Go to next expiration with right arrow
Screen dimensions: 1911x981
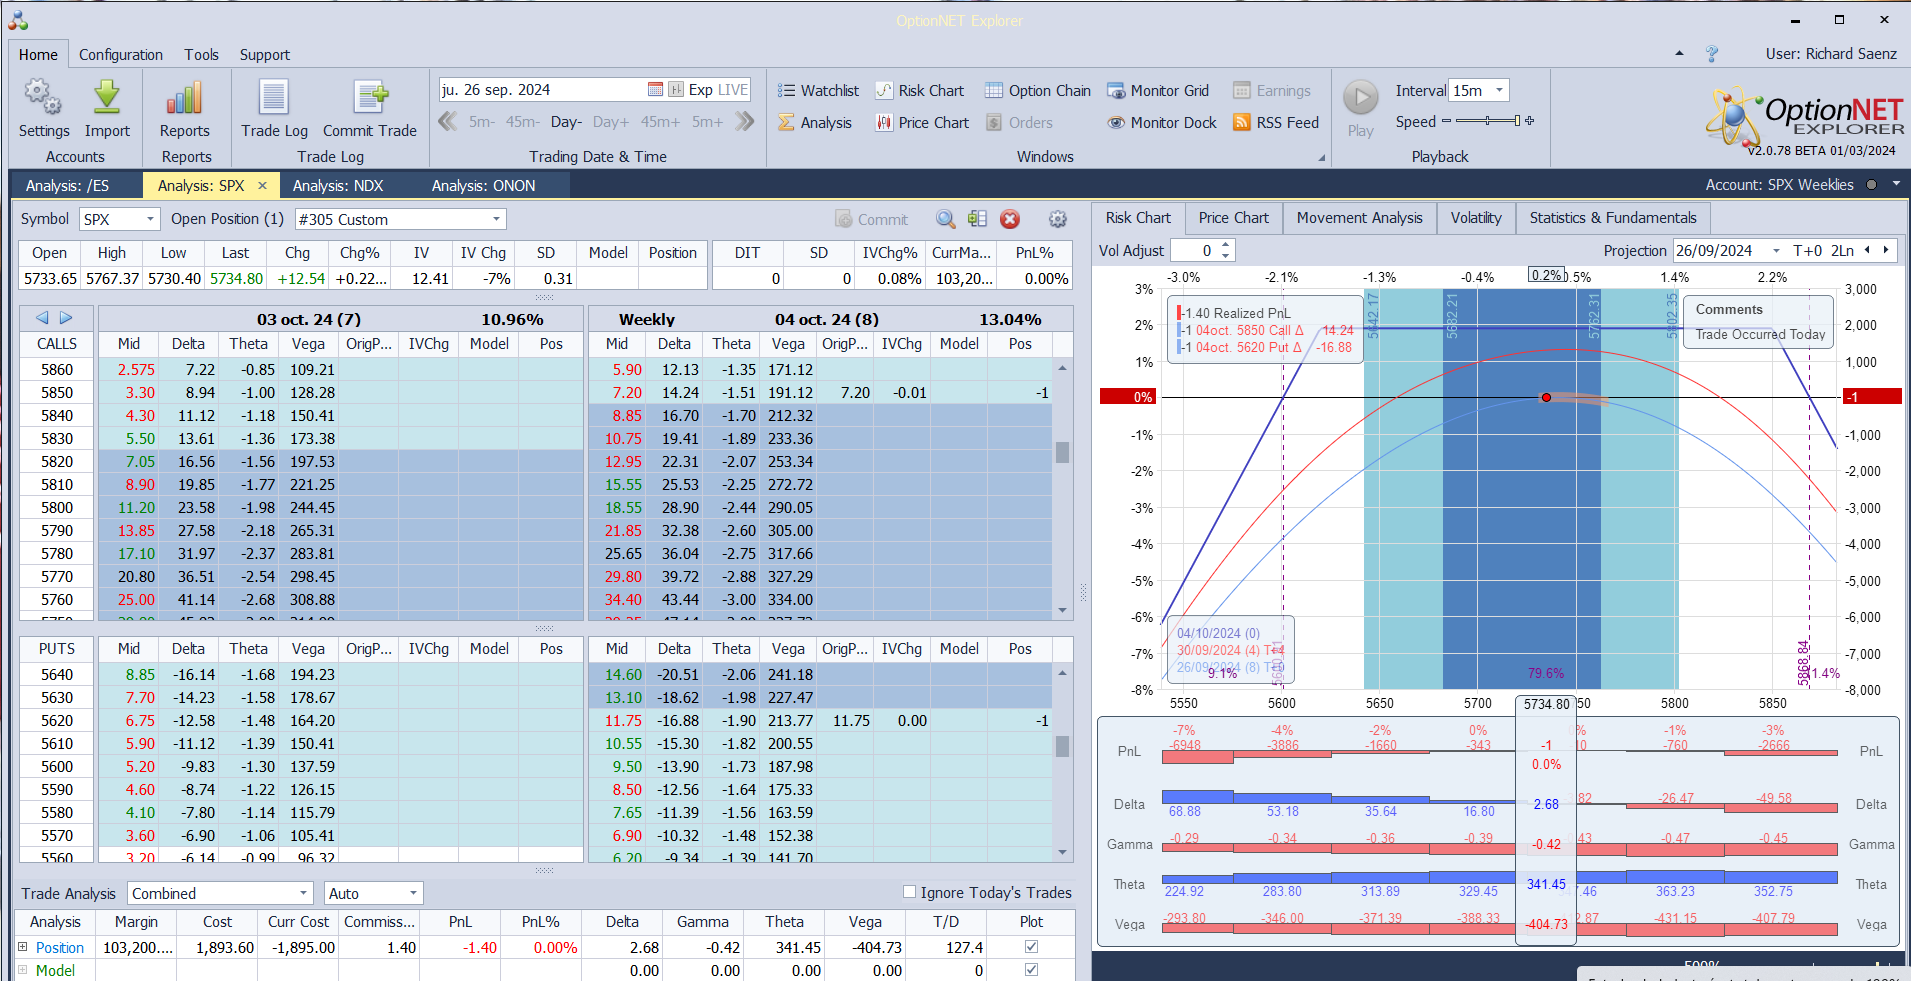pos(66,318)
